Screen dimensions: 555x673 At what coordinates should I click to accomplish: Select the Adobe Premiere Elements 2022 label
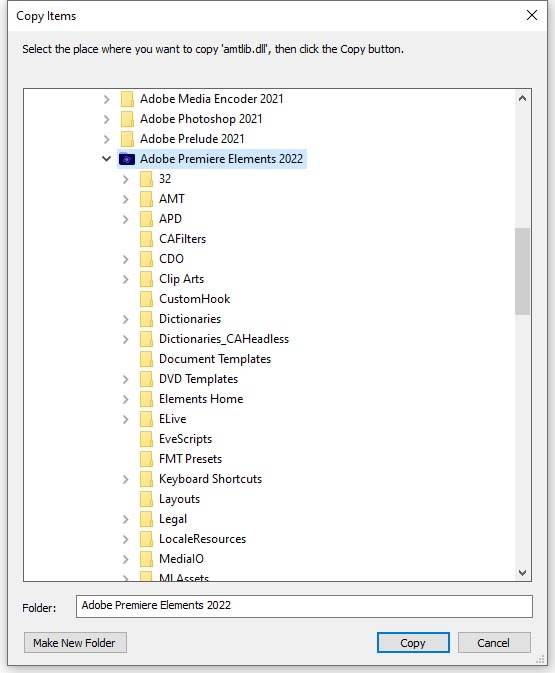pos(221,159)
